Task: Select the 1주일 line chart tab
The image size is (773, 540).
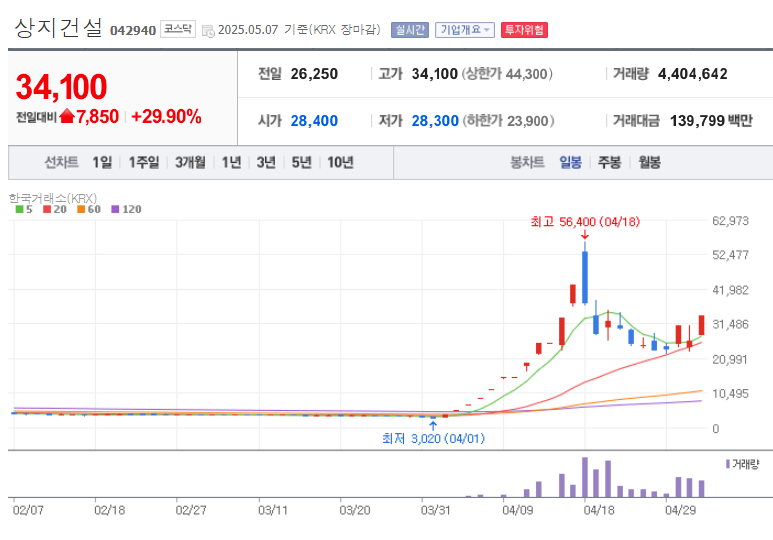Action: point(144,162)
